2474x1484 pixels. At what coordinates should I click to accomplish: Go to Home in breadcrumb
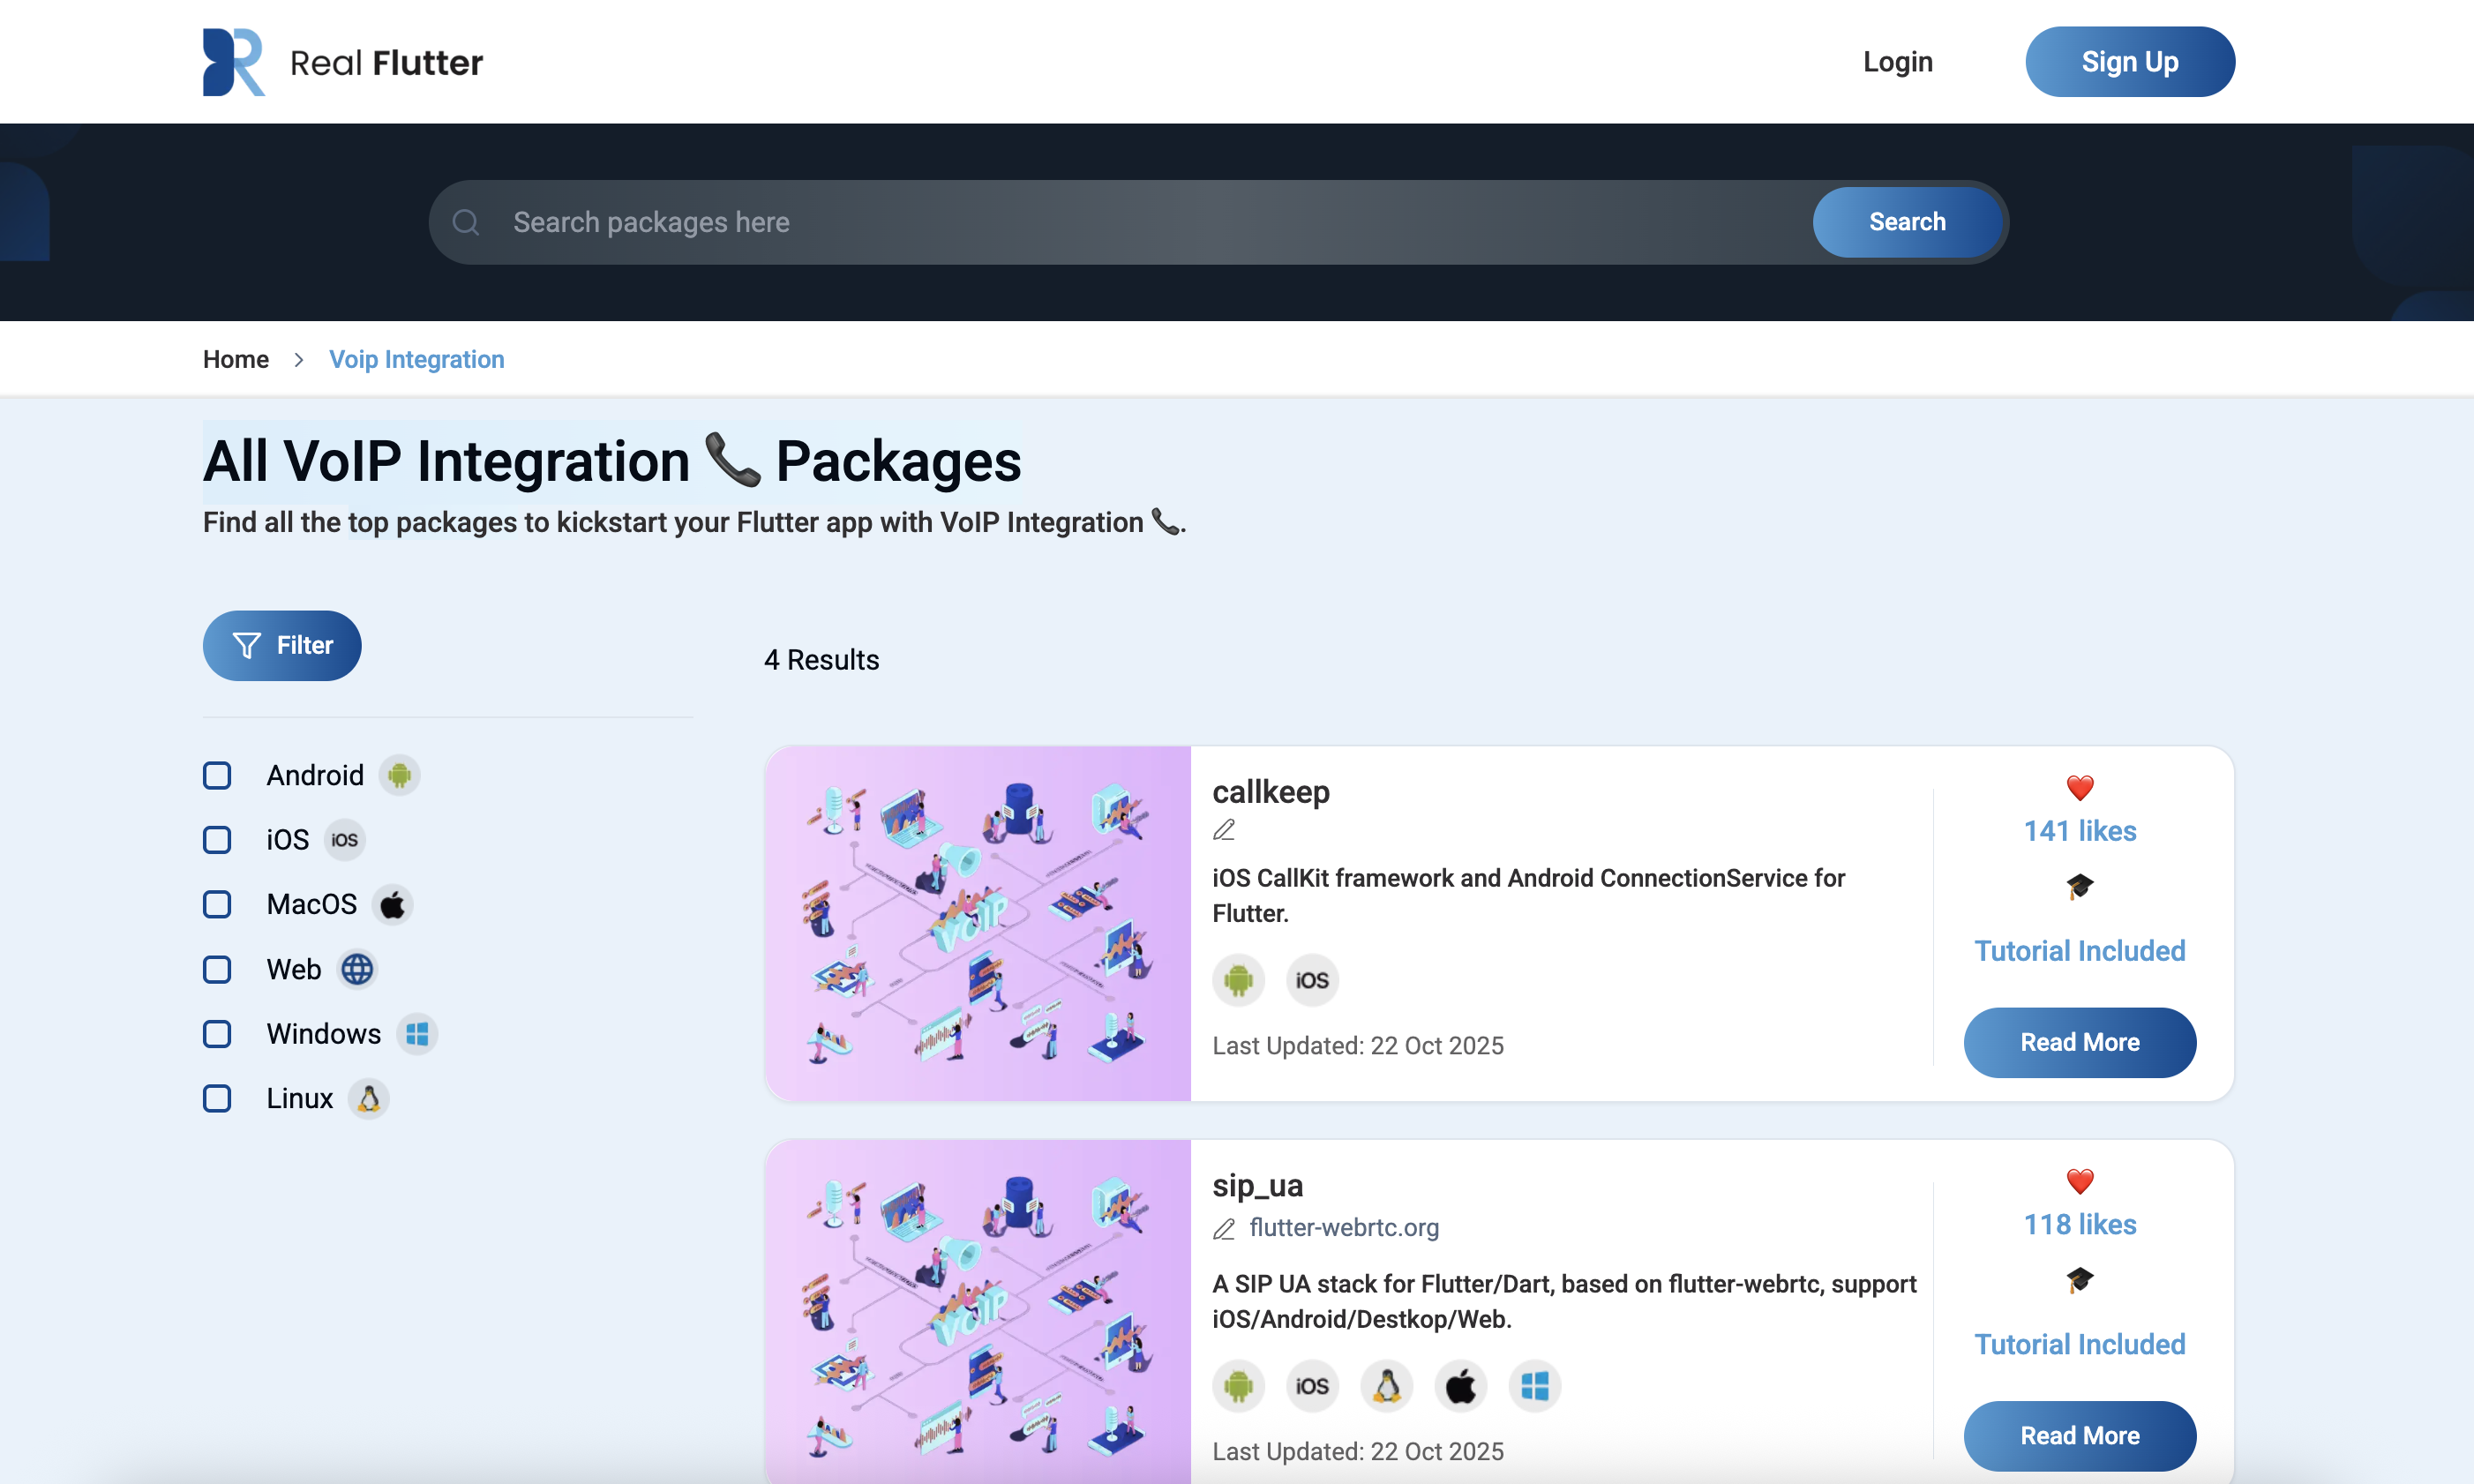[x=236, y=359]
